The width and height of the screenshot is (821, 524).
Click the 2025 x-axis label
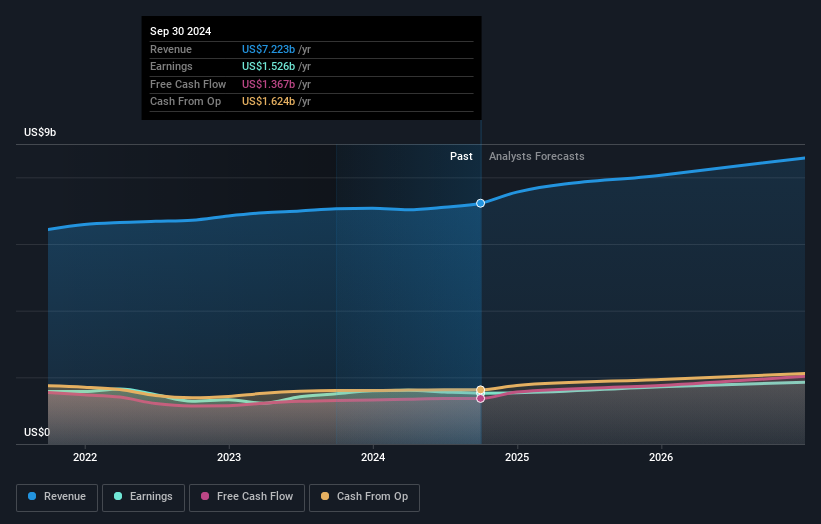click(517, 457)
